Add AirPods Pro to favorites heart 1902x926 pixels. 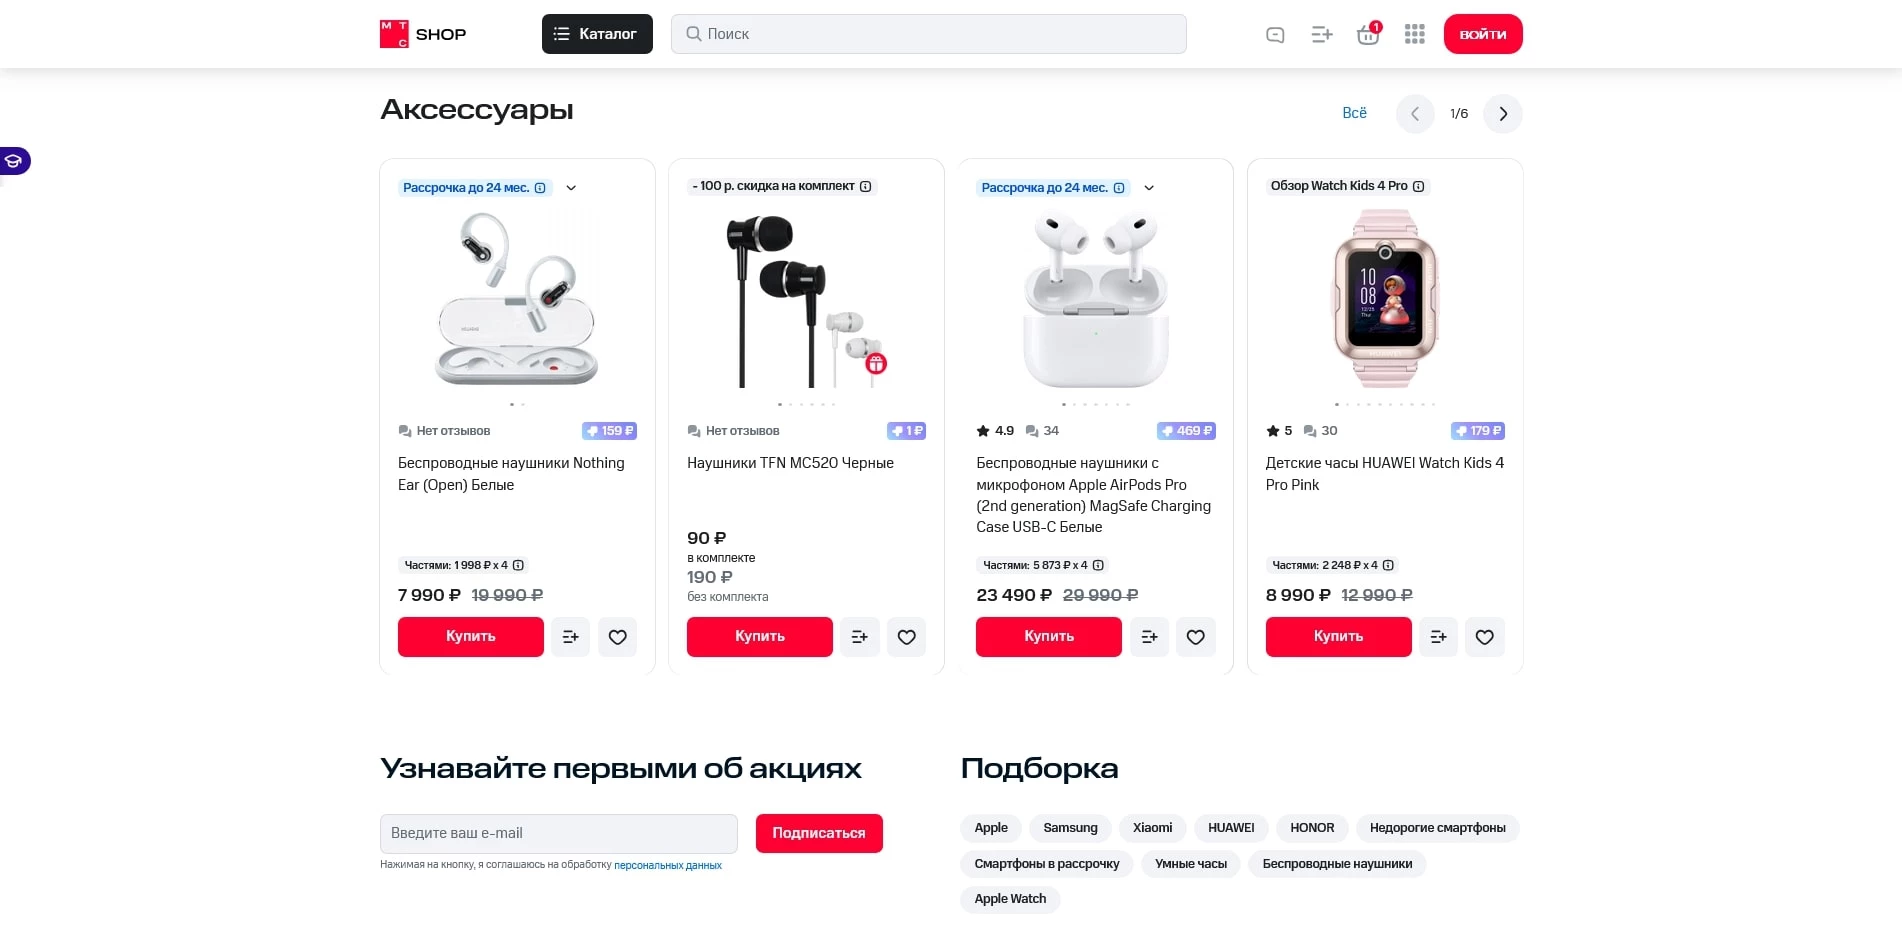click(1195, 637)
